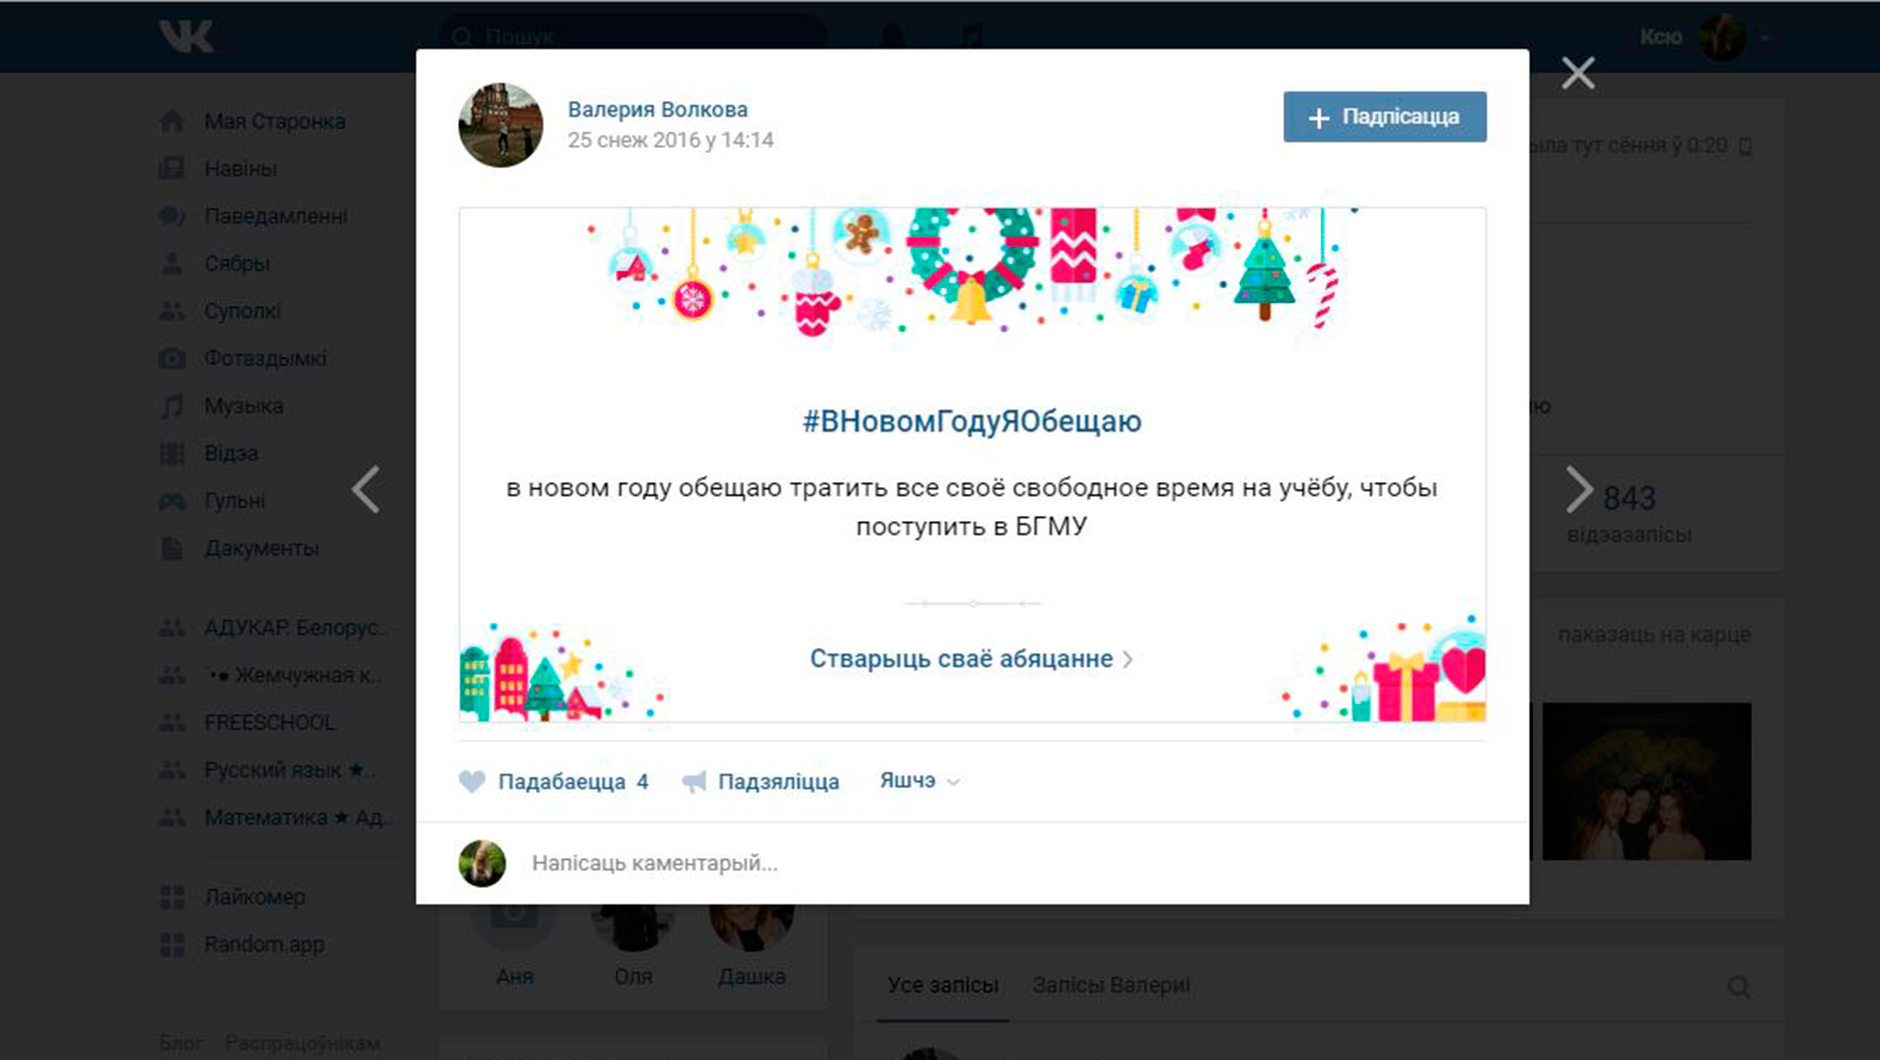This screenshot has width=1880, height=1060.
Task: Expand the Ксю account menu arrow
Action: [1765, 37]
